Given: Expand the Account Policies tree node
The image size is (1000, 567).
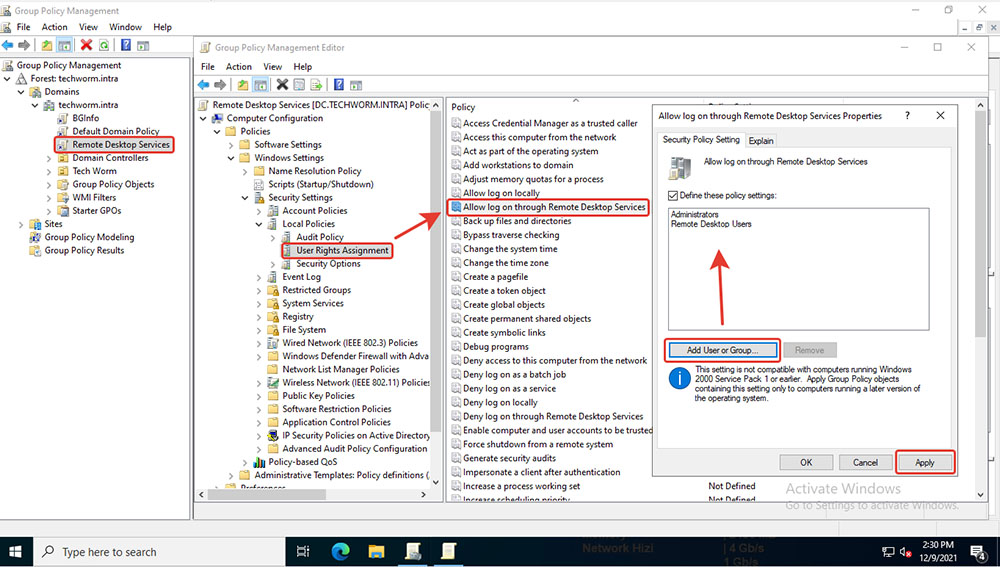Looking at the screenshot, I should coord(273,211).
